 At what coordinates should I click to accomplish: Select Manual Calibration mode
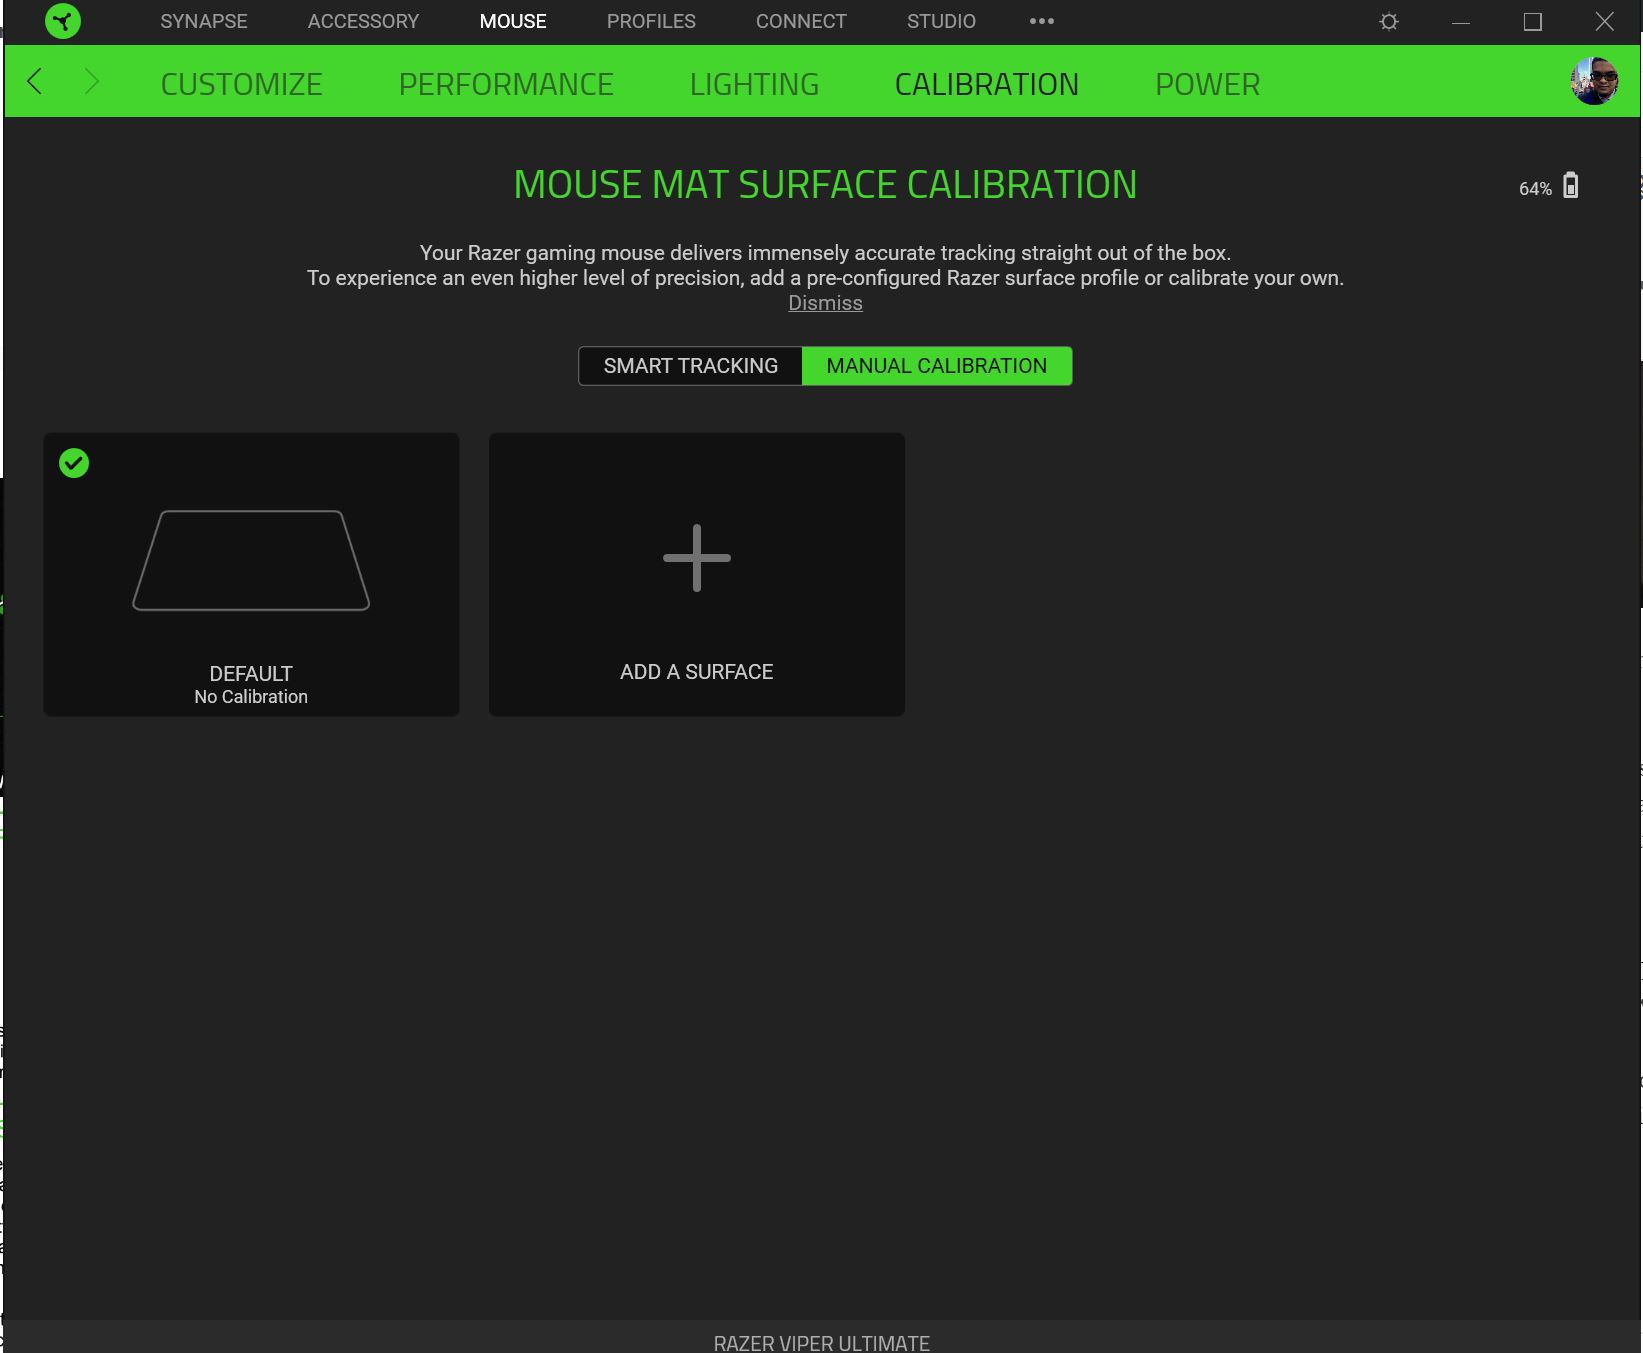[937, 366]
